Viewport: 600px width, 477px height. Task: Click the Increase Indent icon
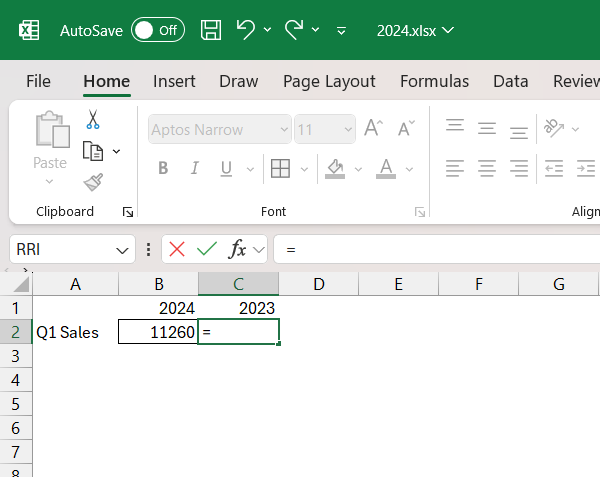point(586,168)
